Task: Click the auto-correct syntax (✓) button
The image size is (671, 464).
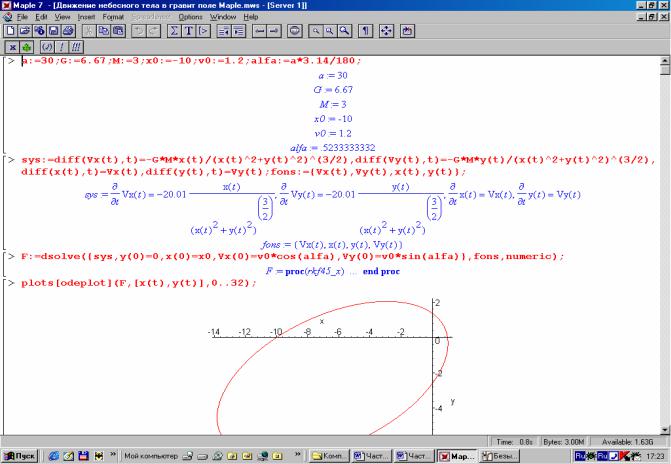Action: [47, 47]
